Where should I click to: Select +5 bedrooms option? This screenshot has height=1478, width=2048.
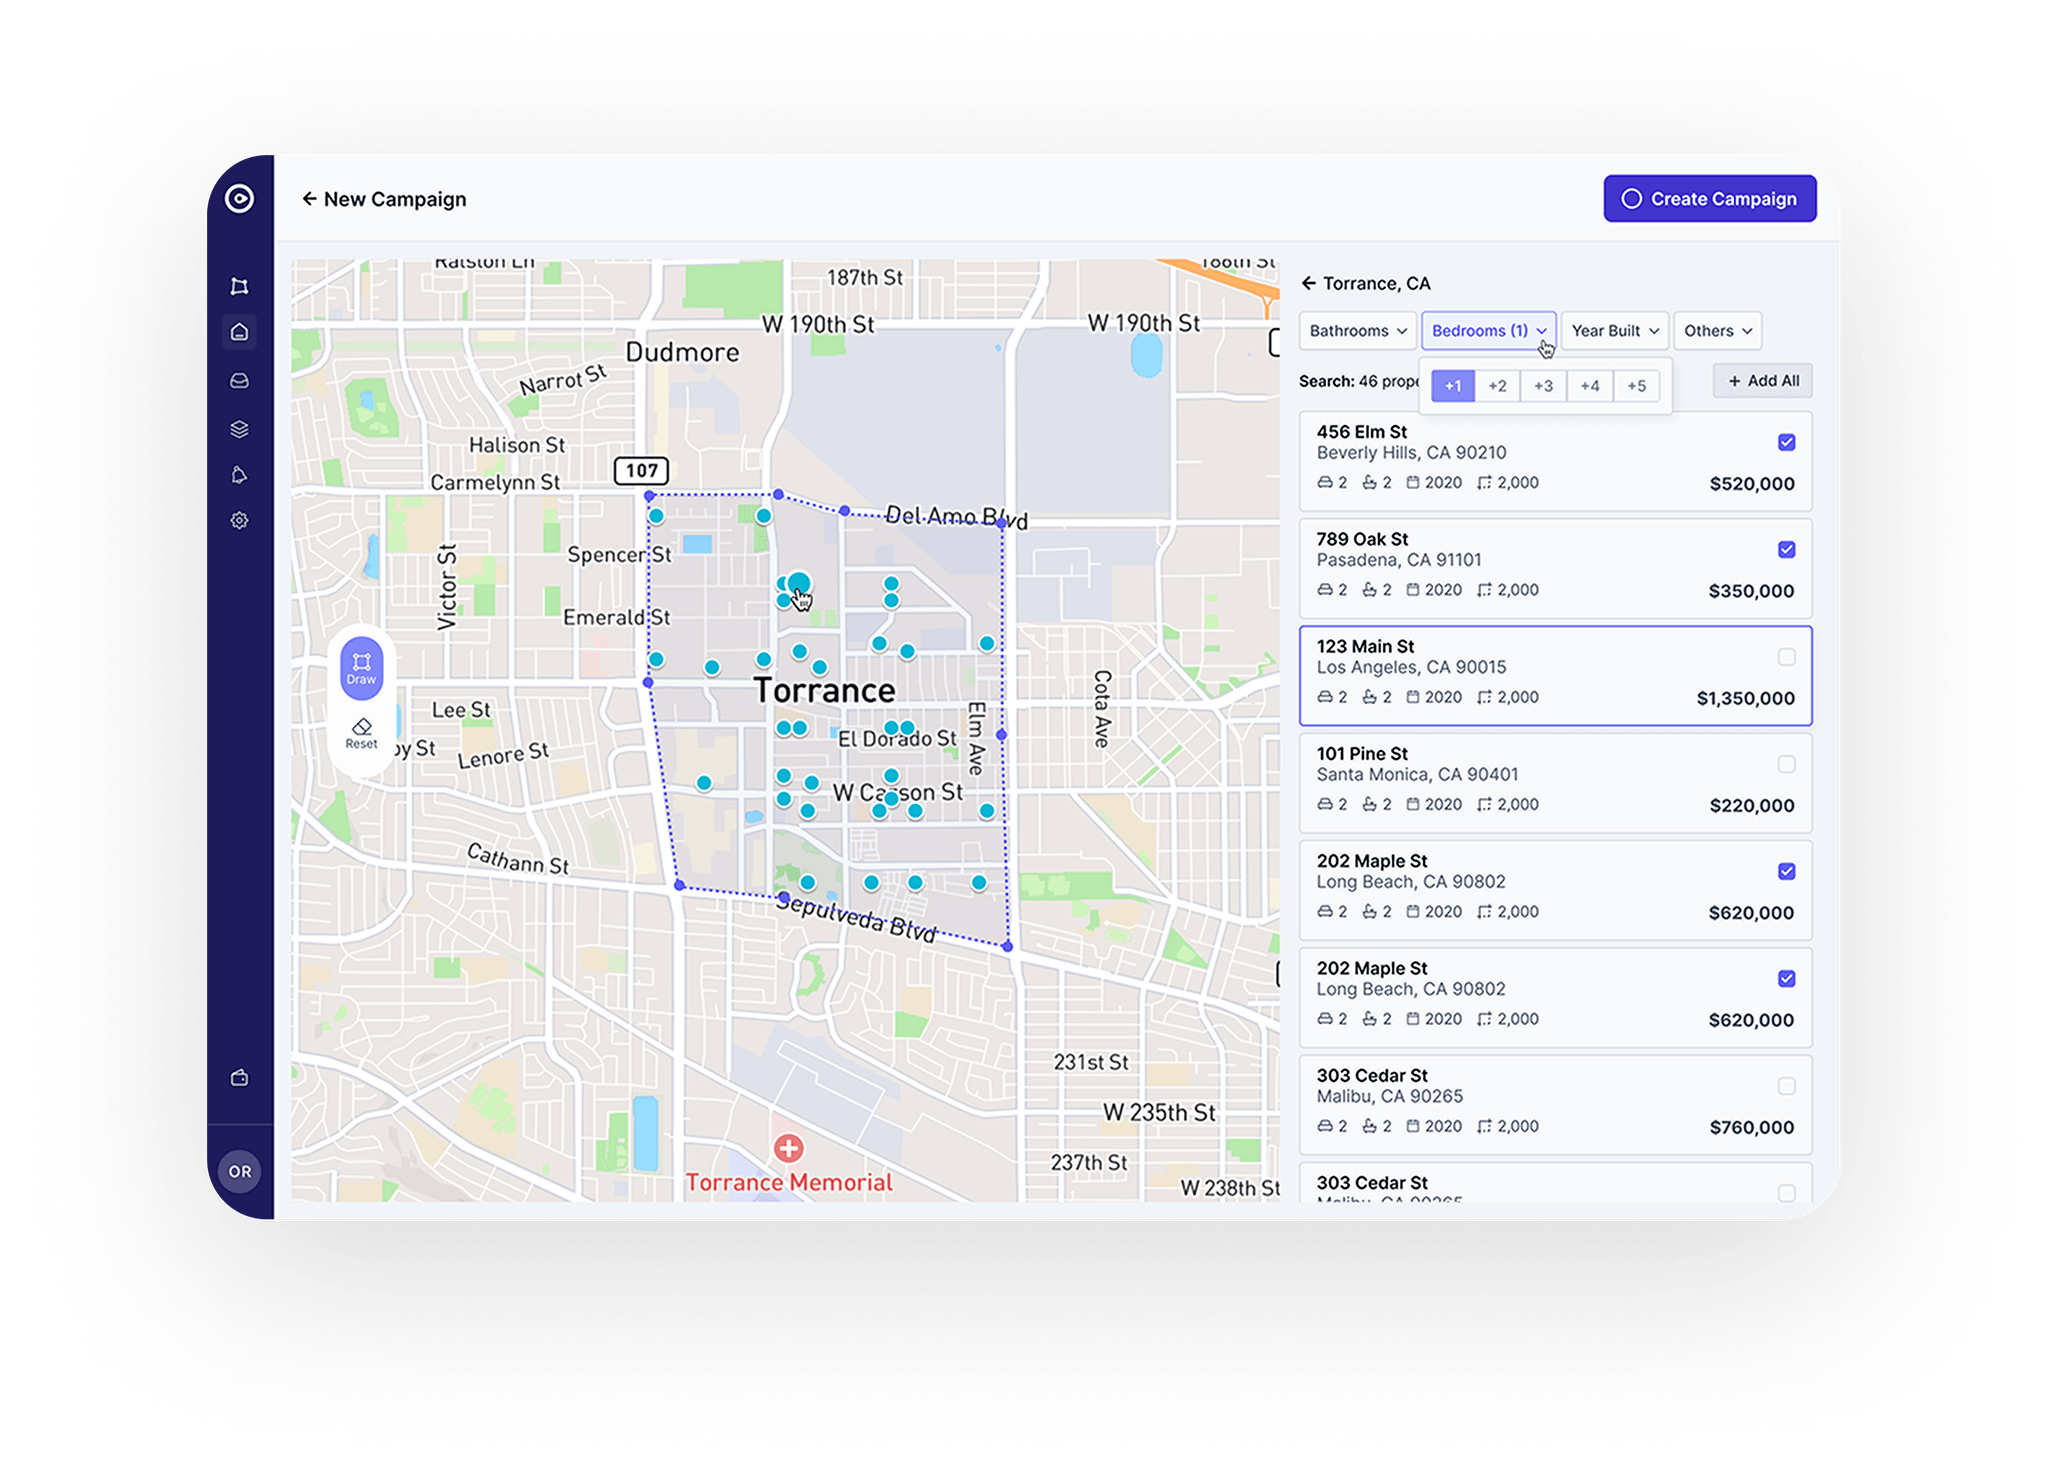pyautogui.click(x=1636, y=386)
